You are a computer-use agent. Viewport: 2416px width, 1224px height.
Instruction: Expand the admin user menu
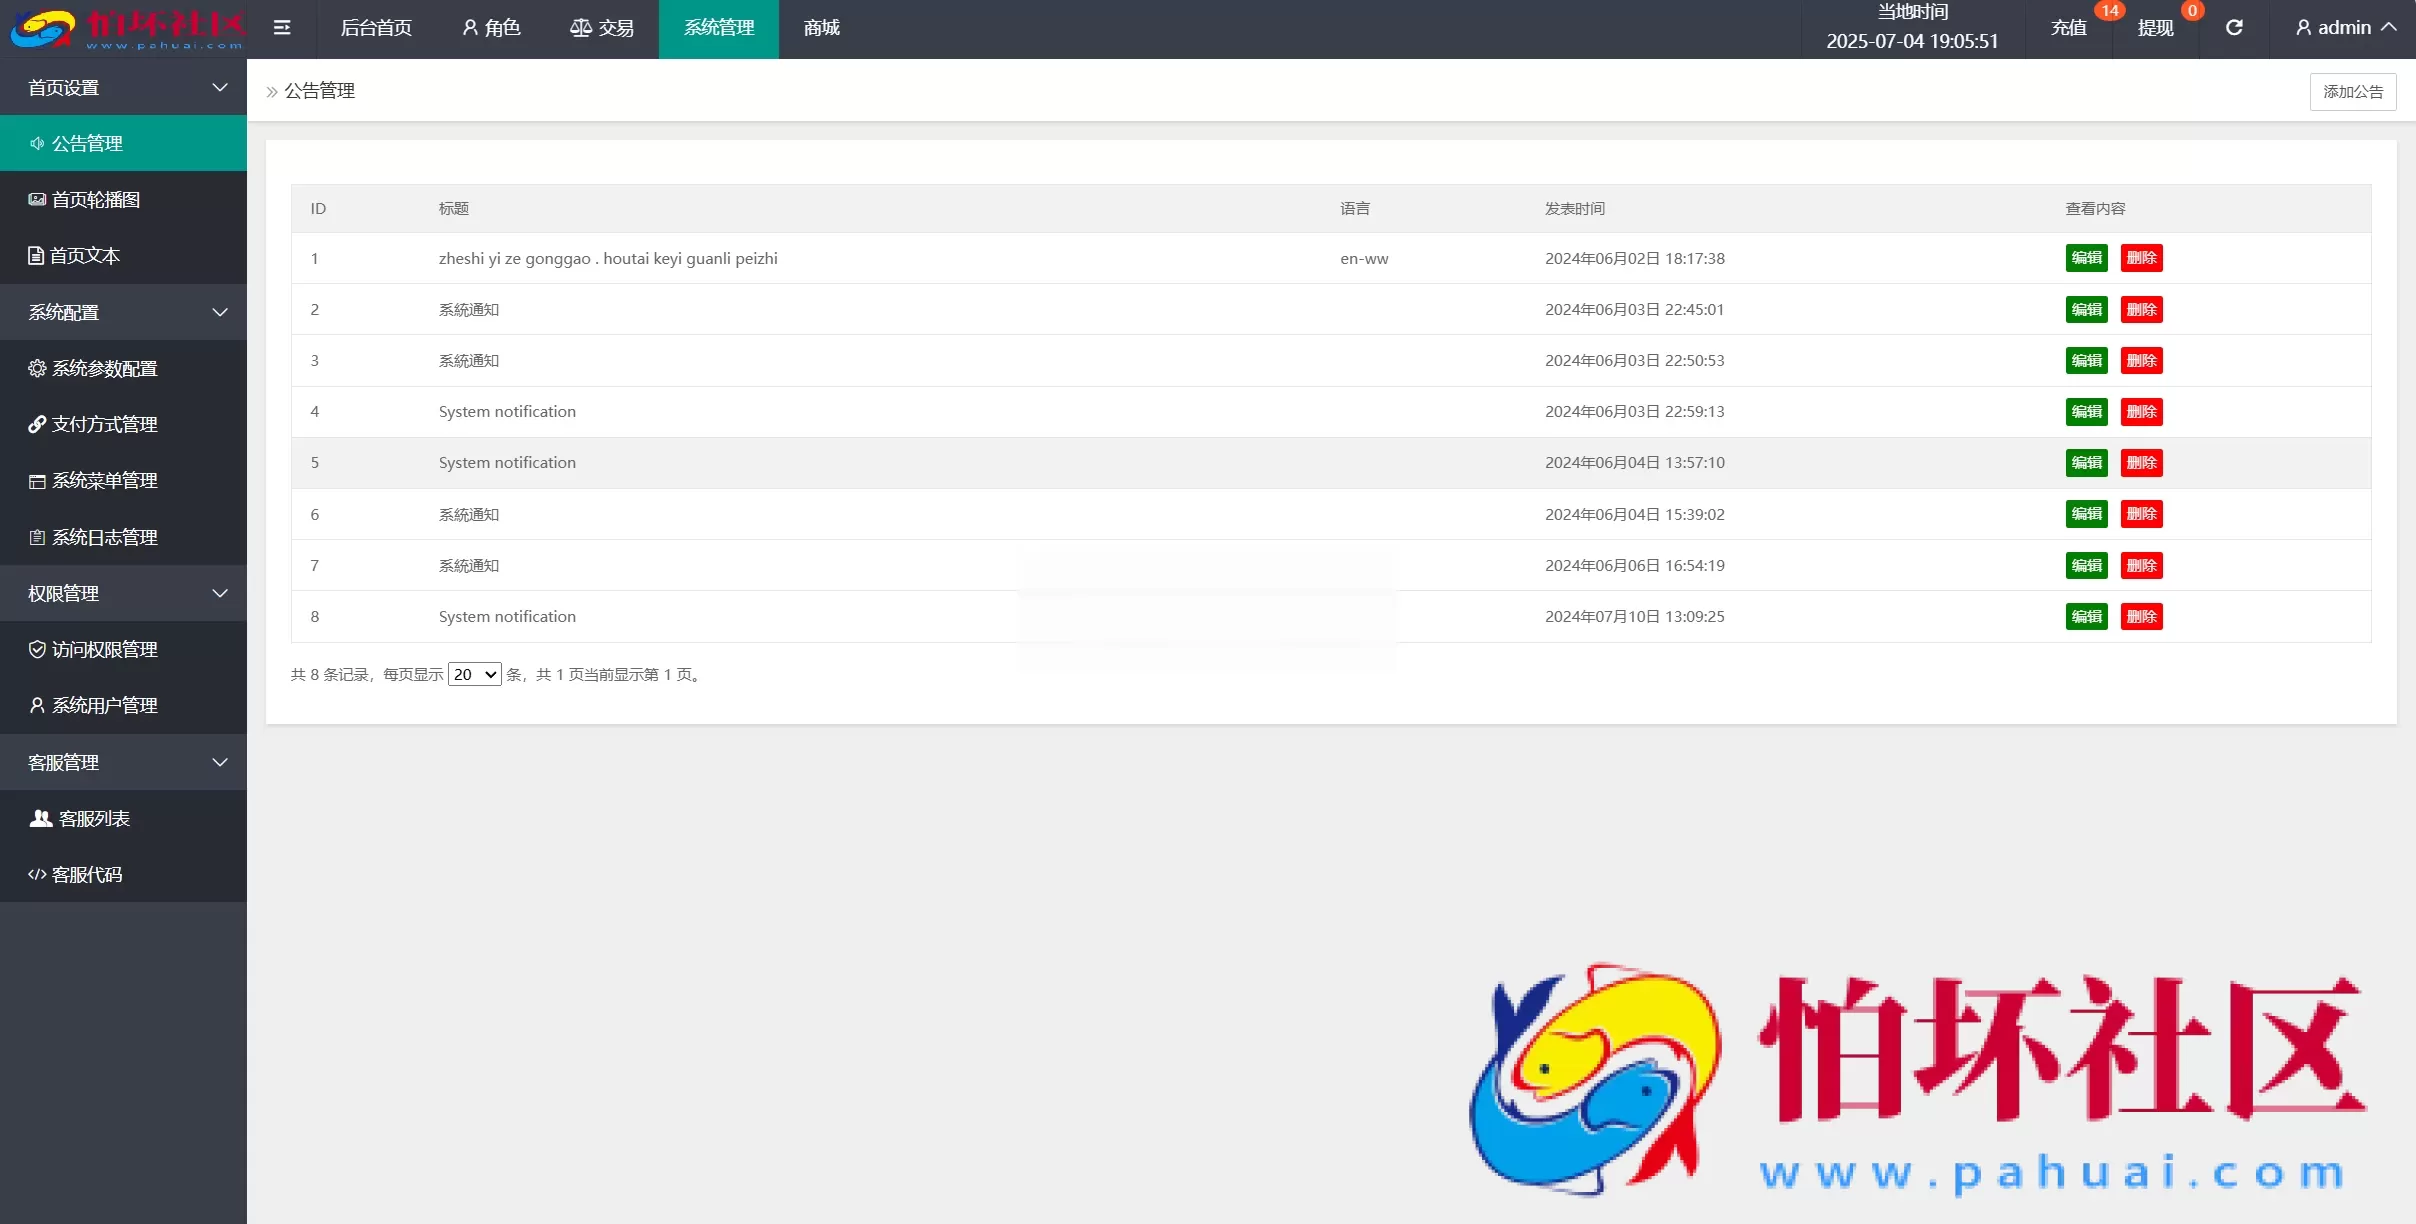(x=2345, y=28)
